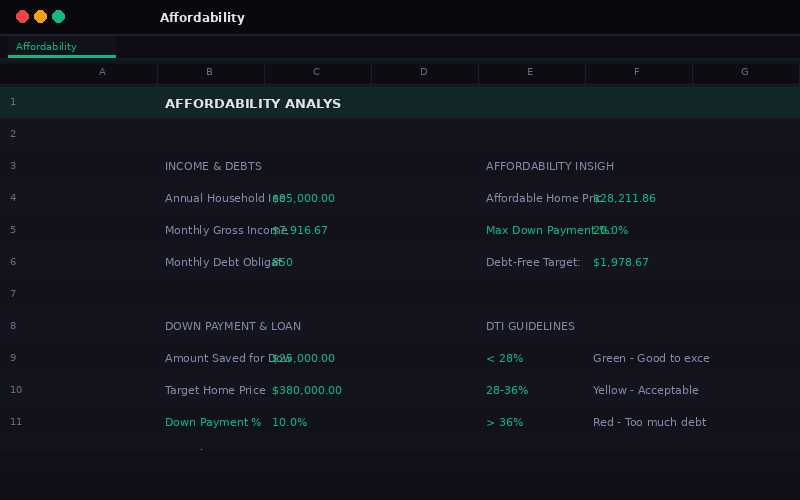Viewport: 800px width, 500px height.
Task: Click the green maximize window button
Action: click(58, 17)
